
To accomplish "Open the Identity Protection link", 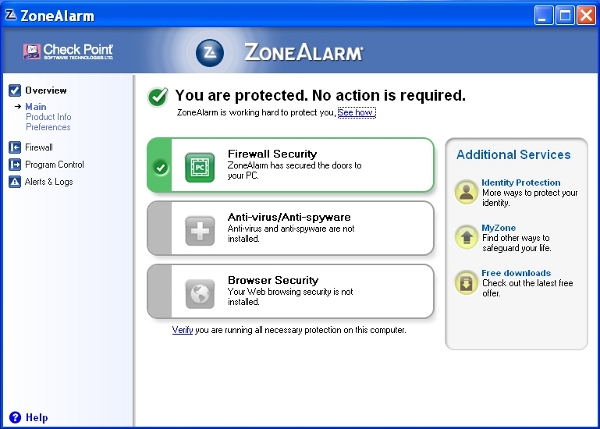I will point(521,183).
